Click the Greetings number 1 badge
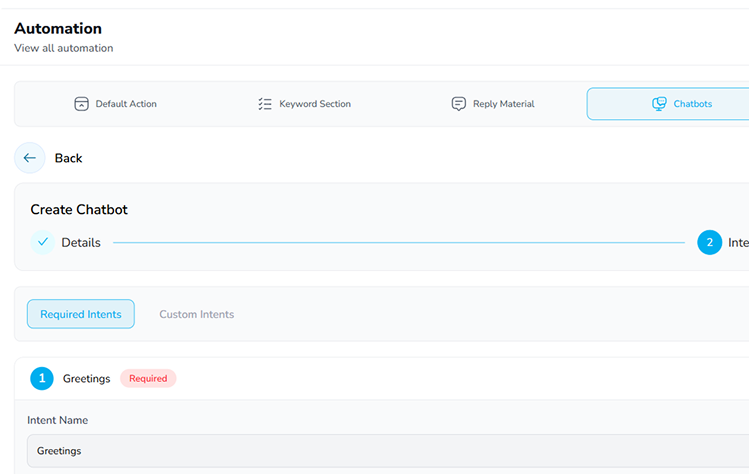749x474 pixels. [x=42, y=378]
